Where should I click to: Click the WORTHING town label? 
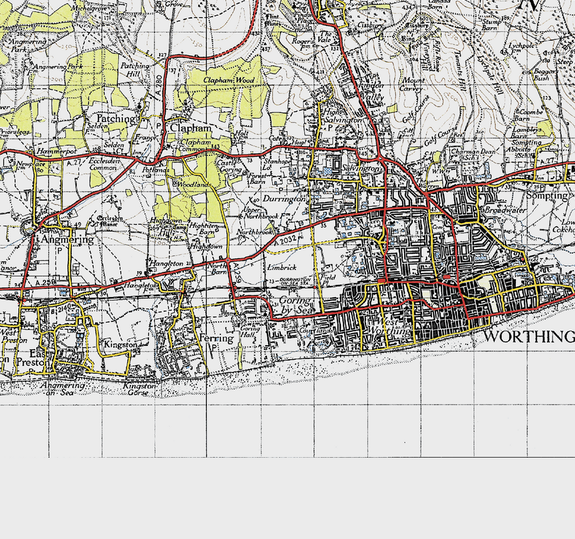tap(530, 336)
